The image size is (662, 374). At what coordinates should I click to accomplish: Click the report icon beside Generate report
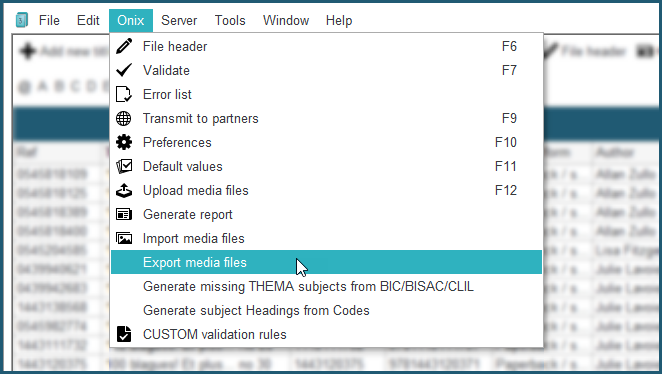pos(124,214)
